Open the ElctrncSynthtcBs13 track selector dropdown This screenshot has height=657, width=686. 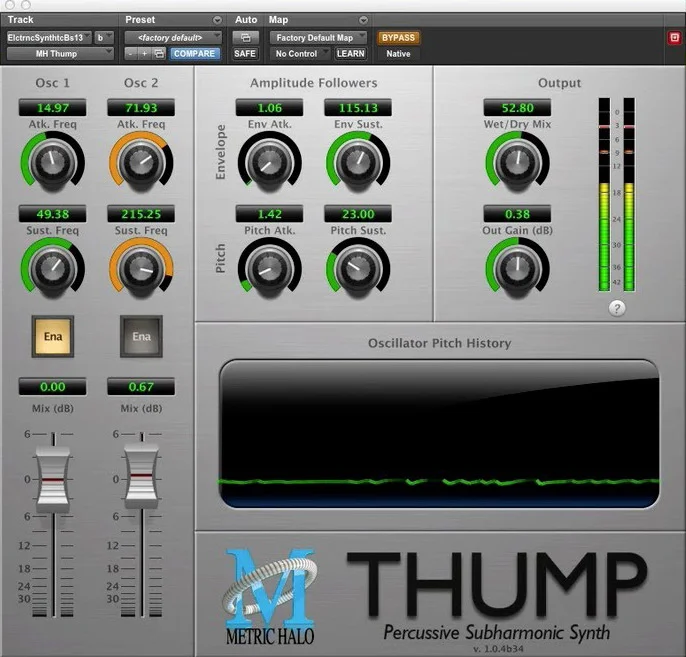coord(49,38)
